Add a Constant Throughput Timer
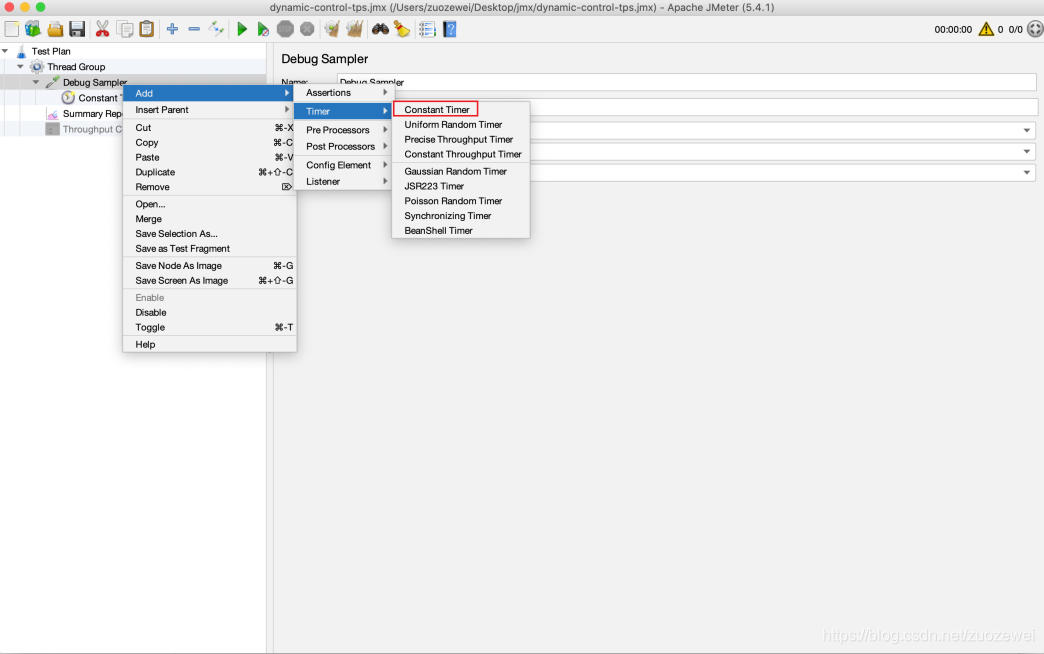This screenshot has width=1044, height=654. pos(461,155)
